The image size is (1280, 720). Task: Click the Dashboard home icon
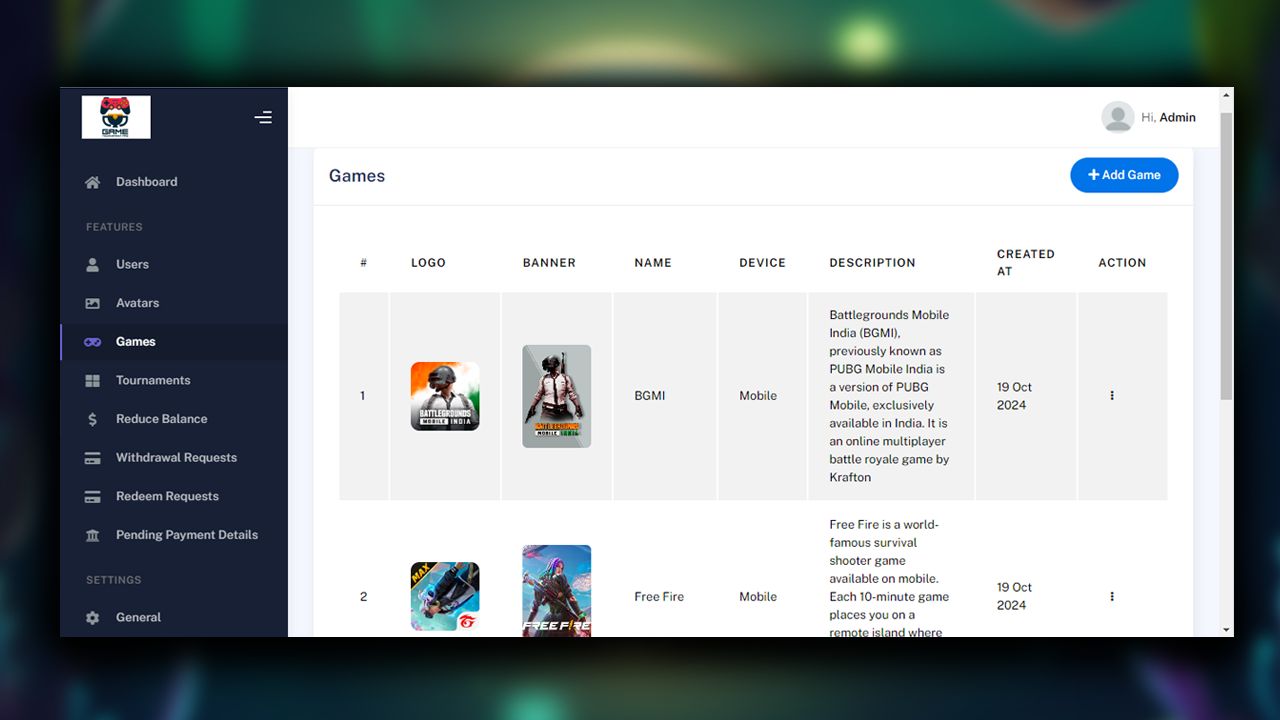(x=93, y=182)
